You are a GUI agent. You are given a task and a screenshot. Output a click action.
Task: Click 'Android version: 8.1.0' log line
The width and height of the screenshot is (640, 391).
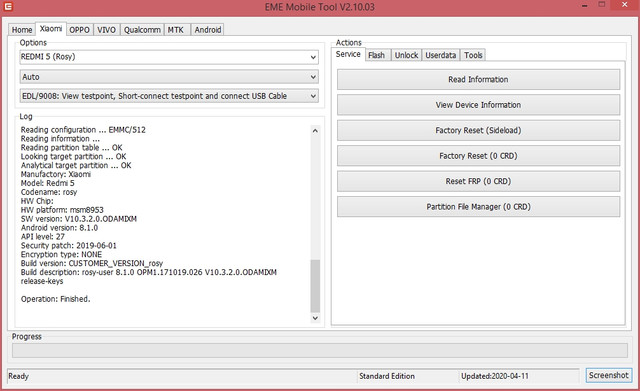[59, 228]
